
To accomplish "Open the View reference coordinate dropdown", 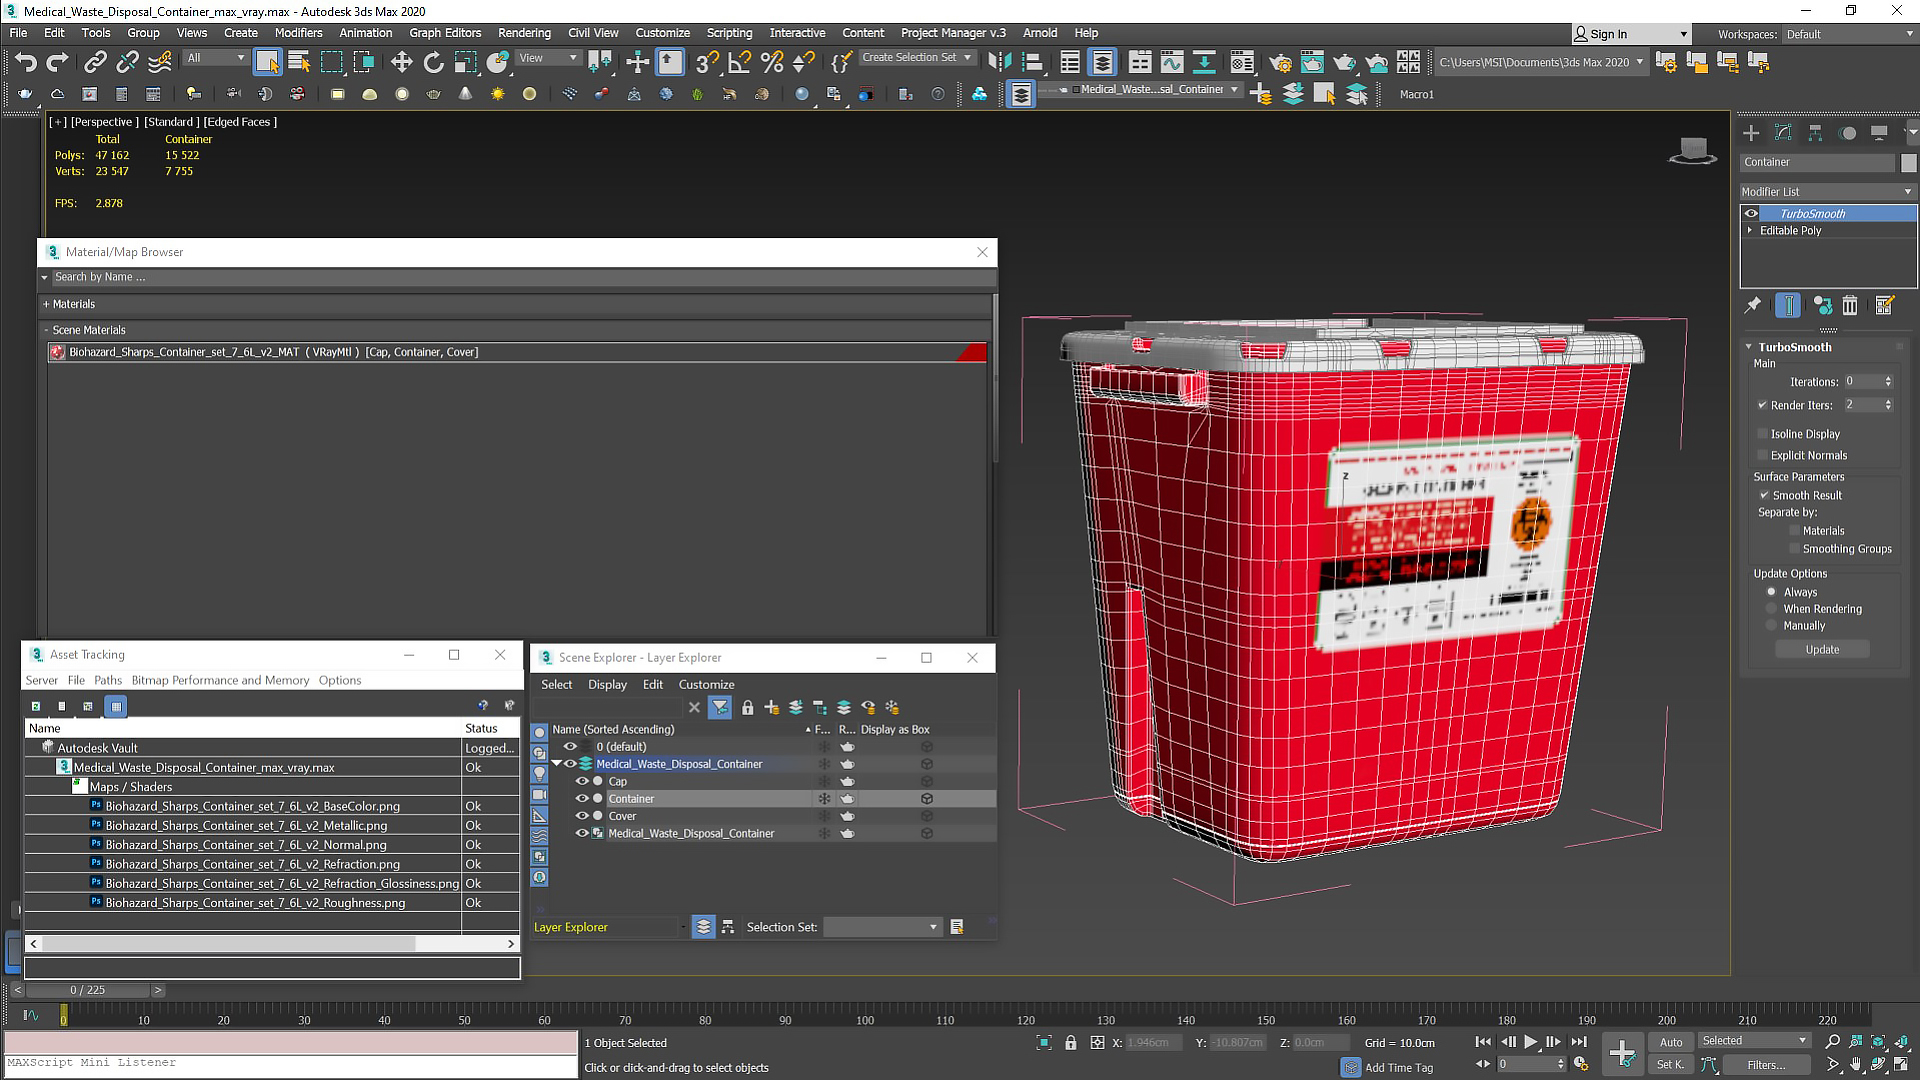I will (x=548, y=58).
